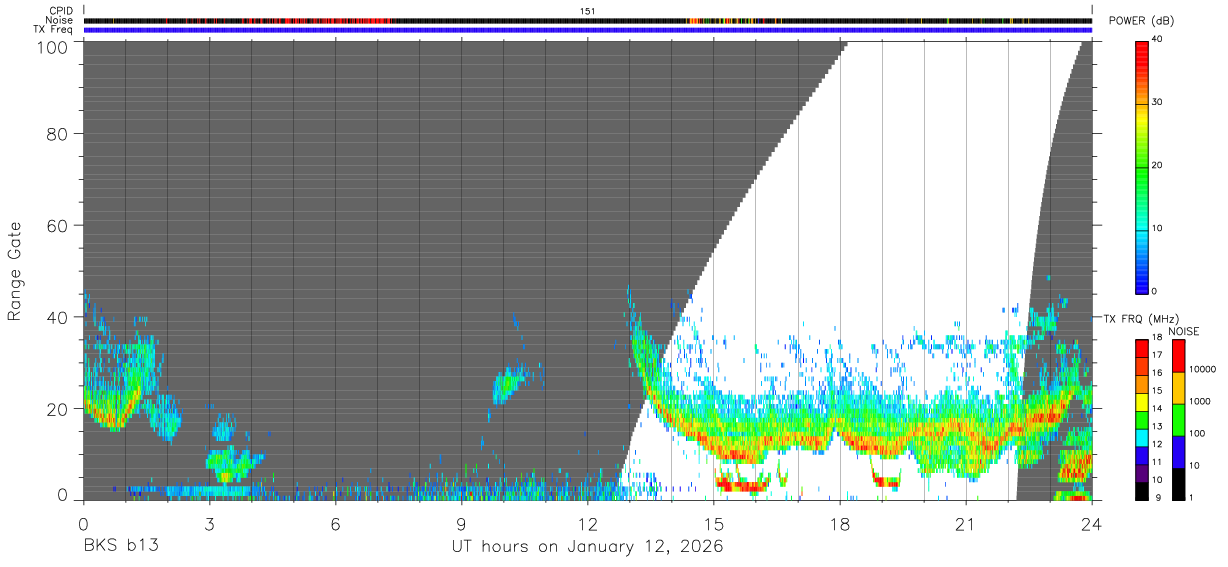Click the Noise row label at top left

(x=59, y=20)
